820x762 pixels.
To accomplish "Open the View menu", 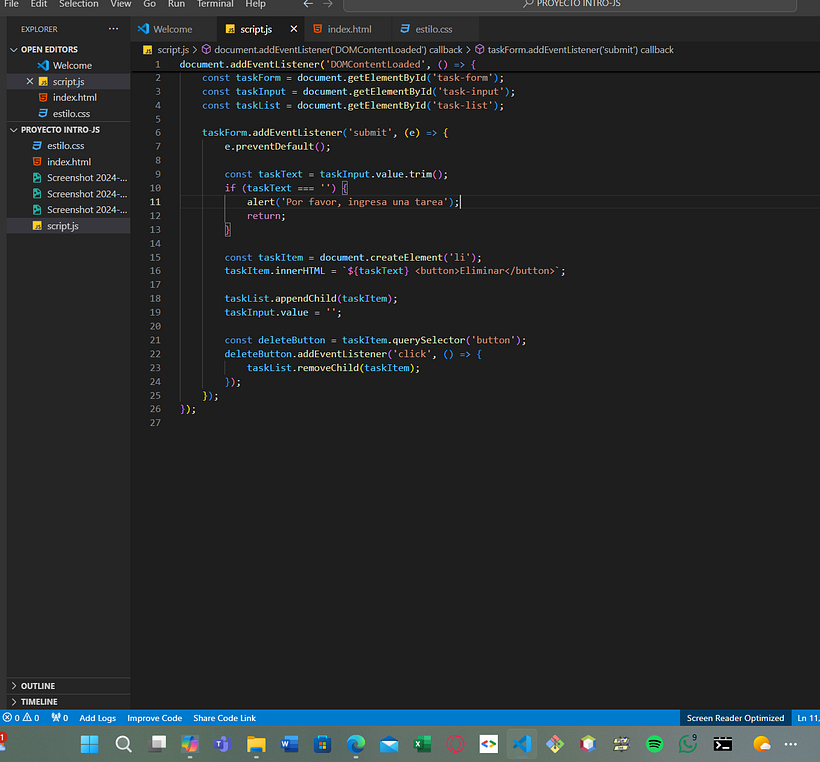I will pyautogui.click(x=121, y=4).
